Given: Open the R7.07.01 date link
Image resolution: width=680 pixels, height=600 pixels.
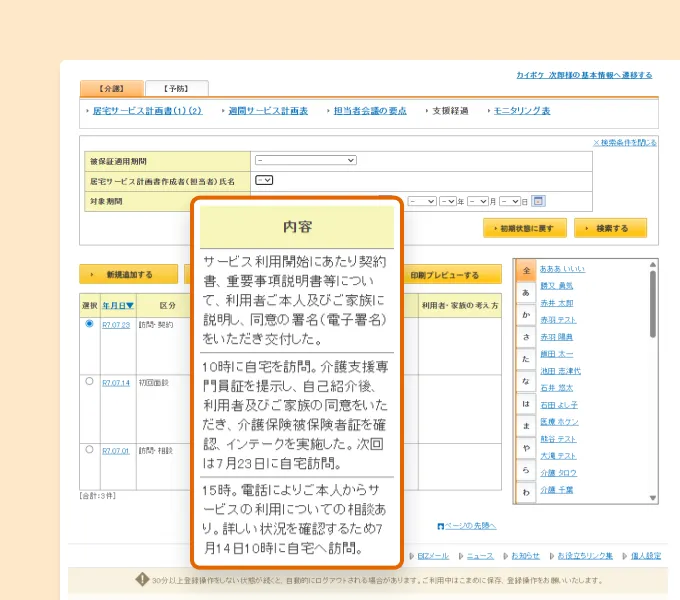Looking at the screenshot, I should [116, 451].
